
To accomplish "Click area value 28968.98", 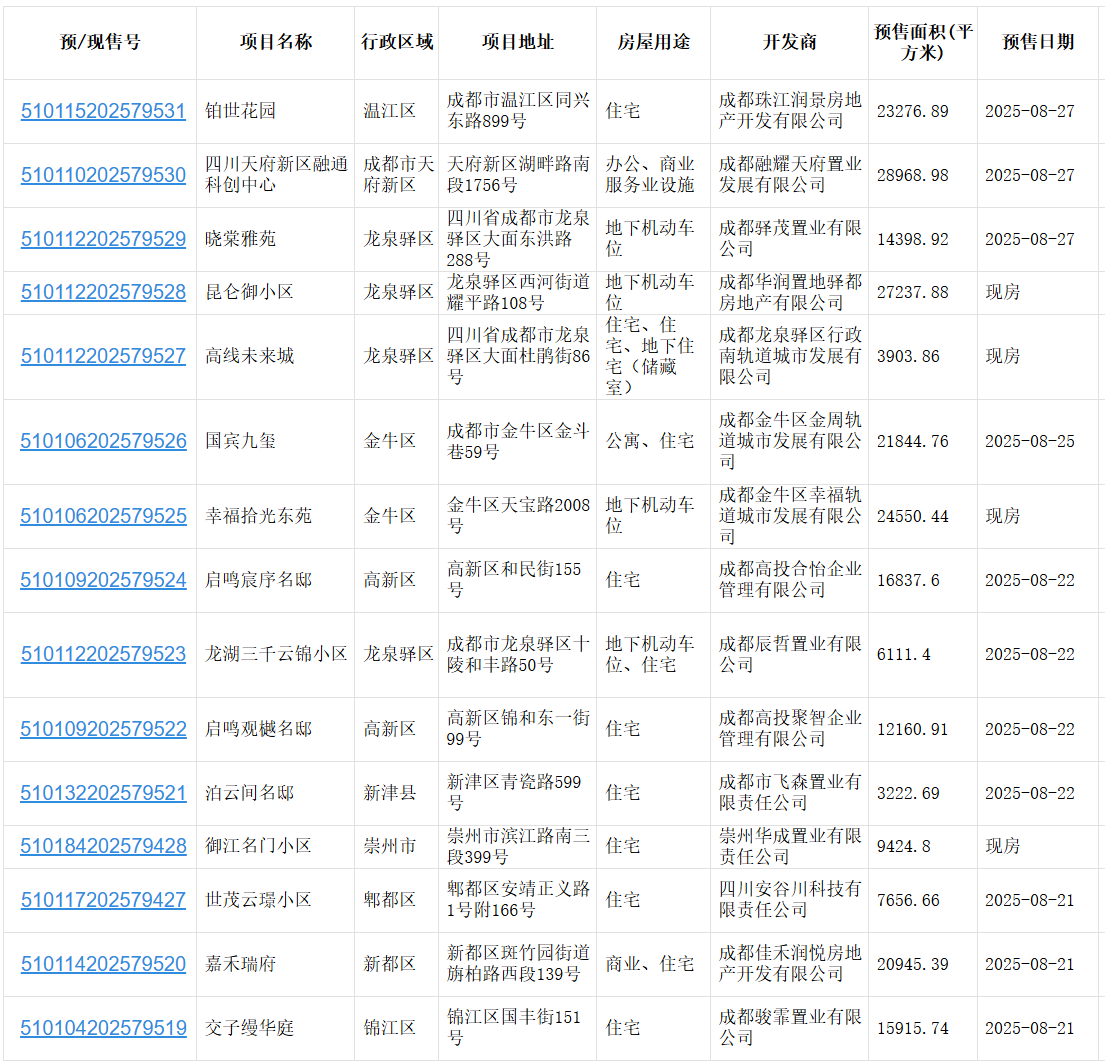I will [913, 175].
